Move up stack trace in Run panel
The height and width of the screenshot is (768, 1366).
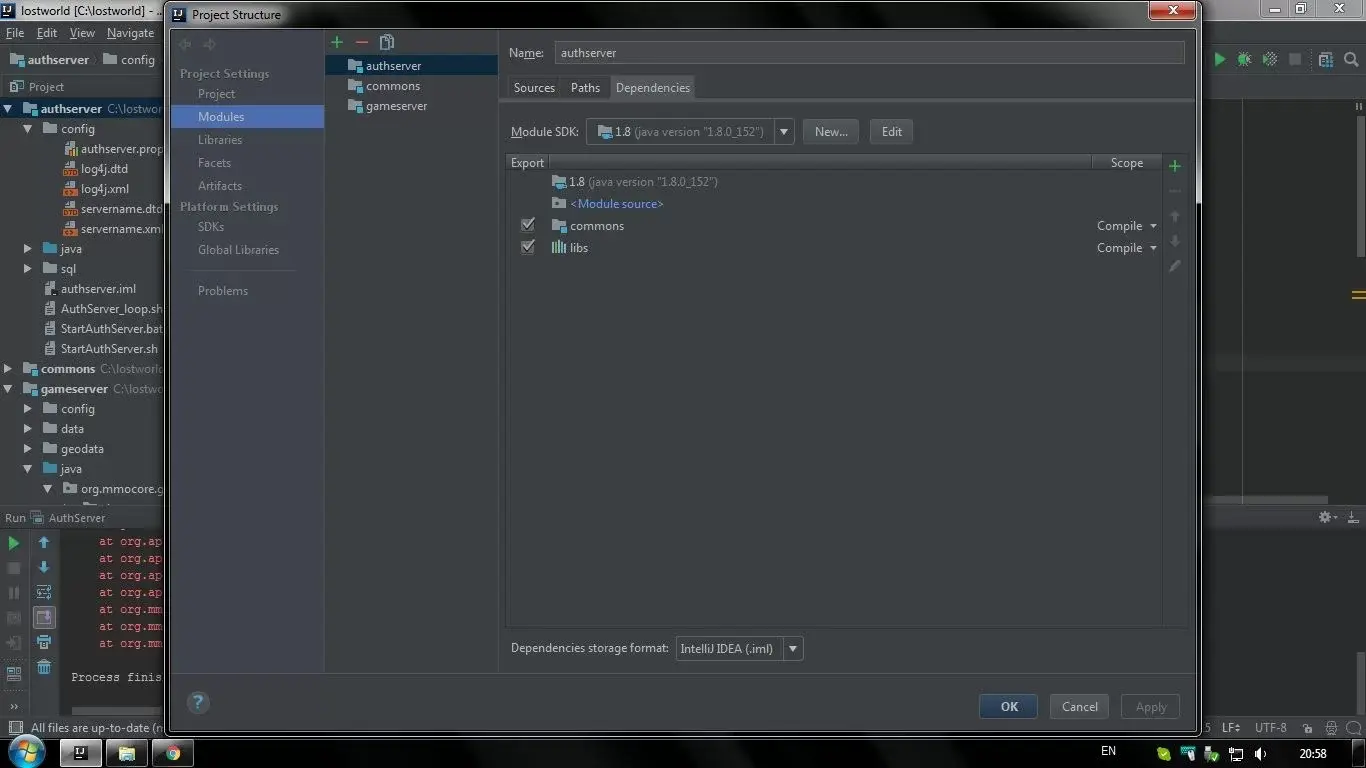pos(44,542)
